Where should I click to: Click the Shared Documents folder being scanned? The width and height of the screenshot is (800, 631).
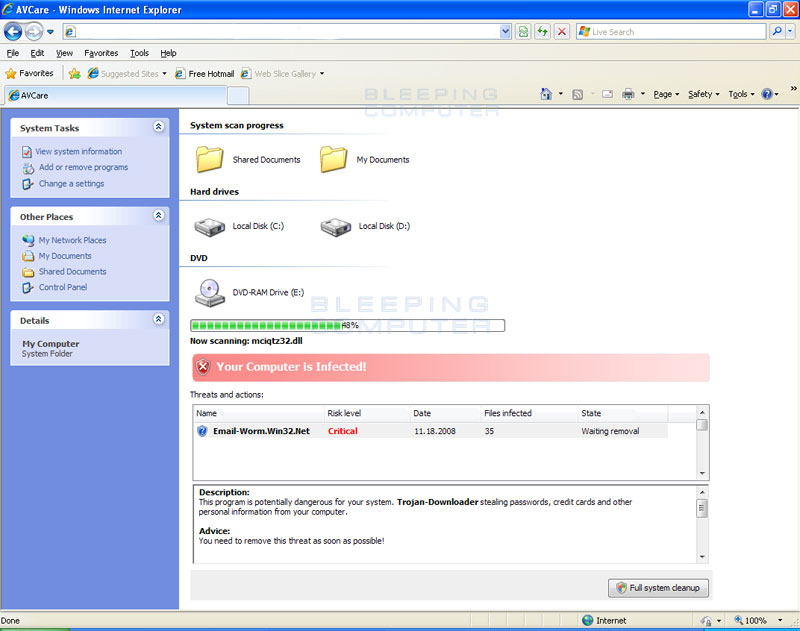pyautogui.click(x=210, y=157)
